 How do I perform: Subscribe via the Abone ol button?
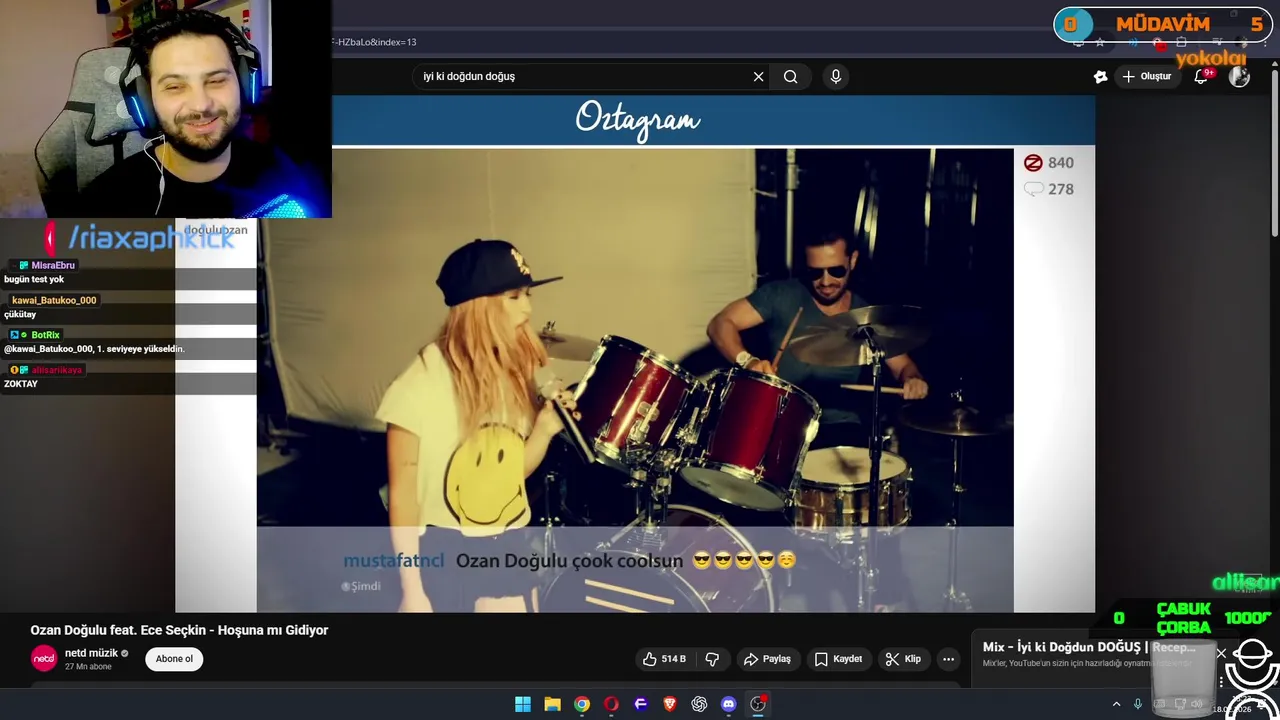pos(174,659)
